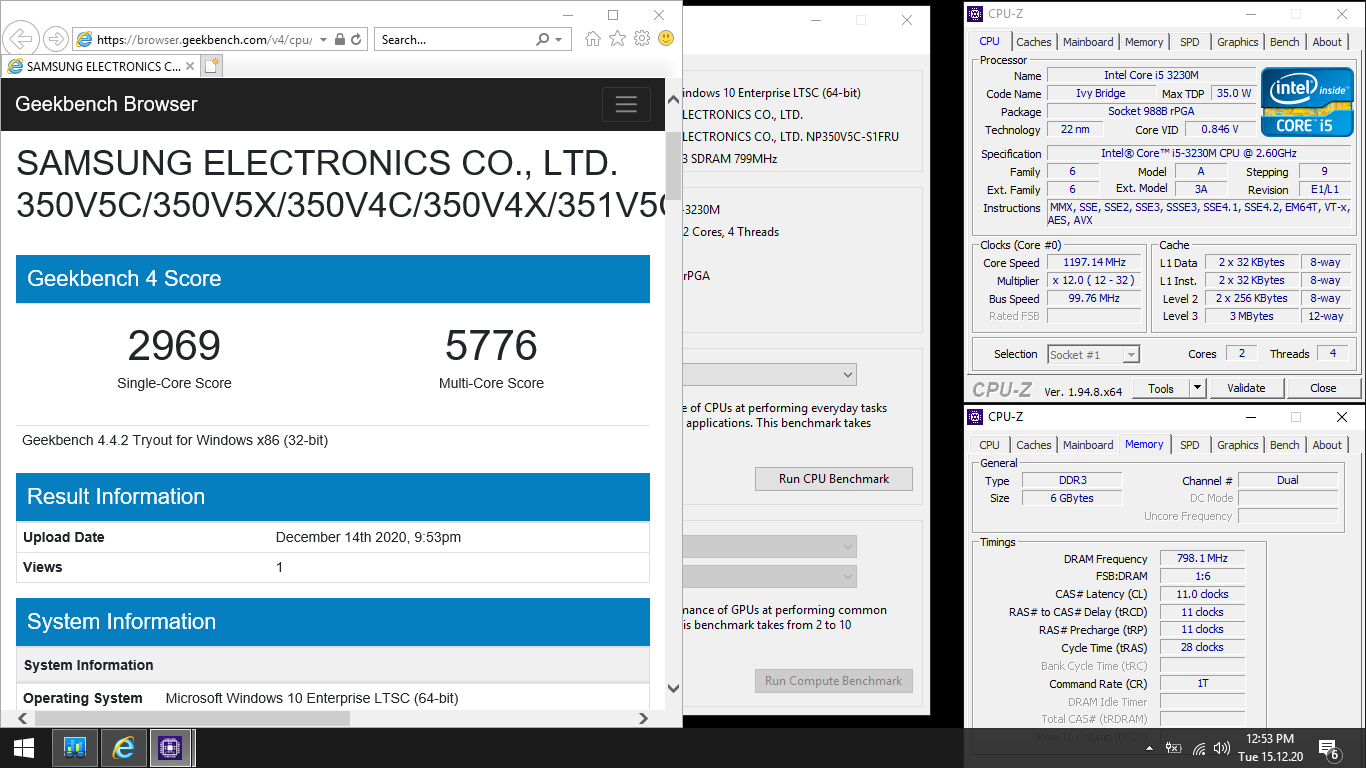This screenshot has height=768, width=1366.
Task: Open About tab in upper CPU-Z window
Action: pos(1327,42)
